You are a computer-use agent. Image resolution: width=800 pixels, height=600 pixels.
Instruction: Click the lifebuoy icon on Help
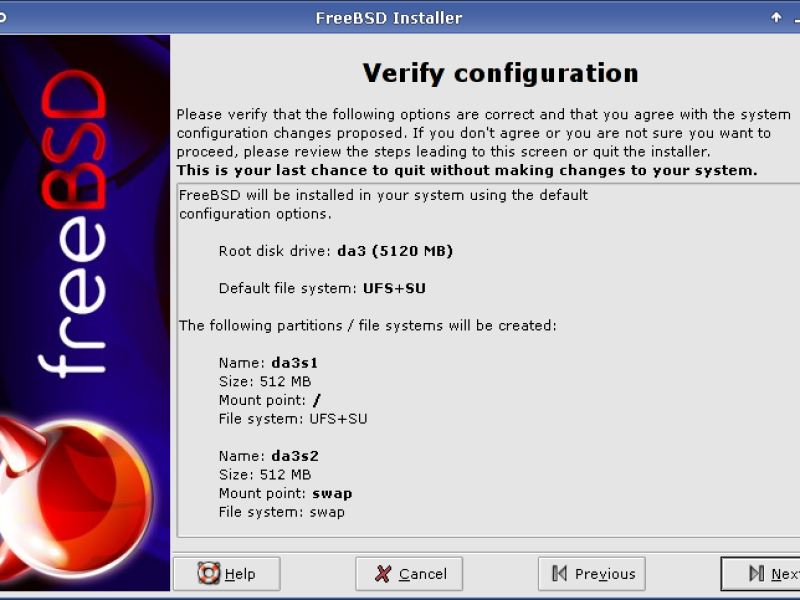(x=209, y=573)
